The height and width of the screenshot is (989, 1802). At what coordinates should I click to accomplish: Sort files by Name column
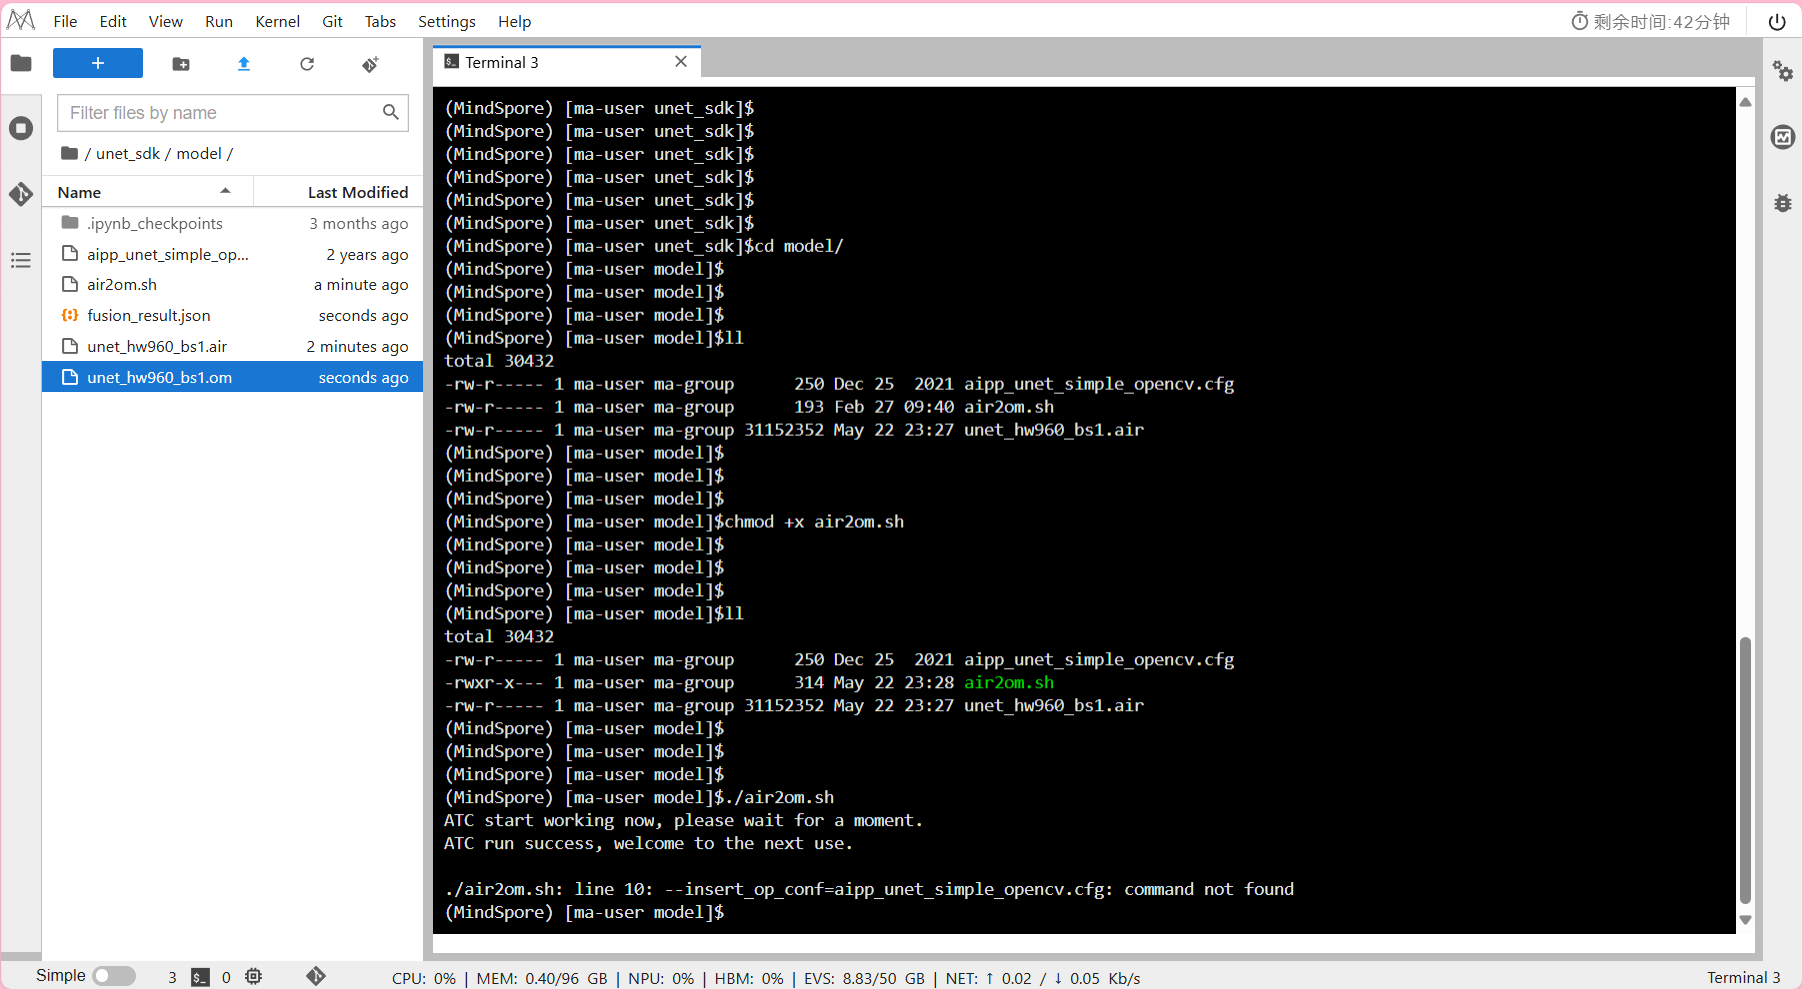pos(147,192)
